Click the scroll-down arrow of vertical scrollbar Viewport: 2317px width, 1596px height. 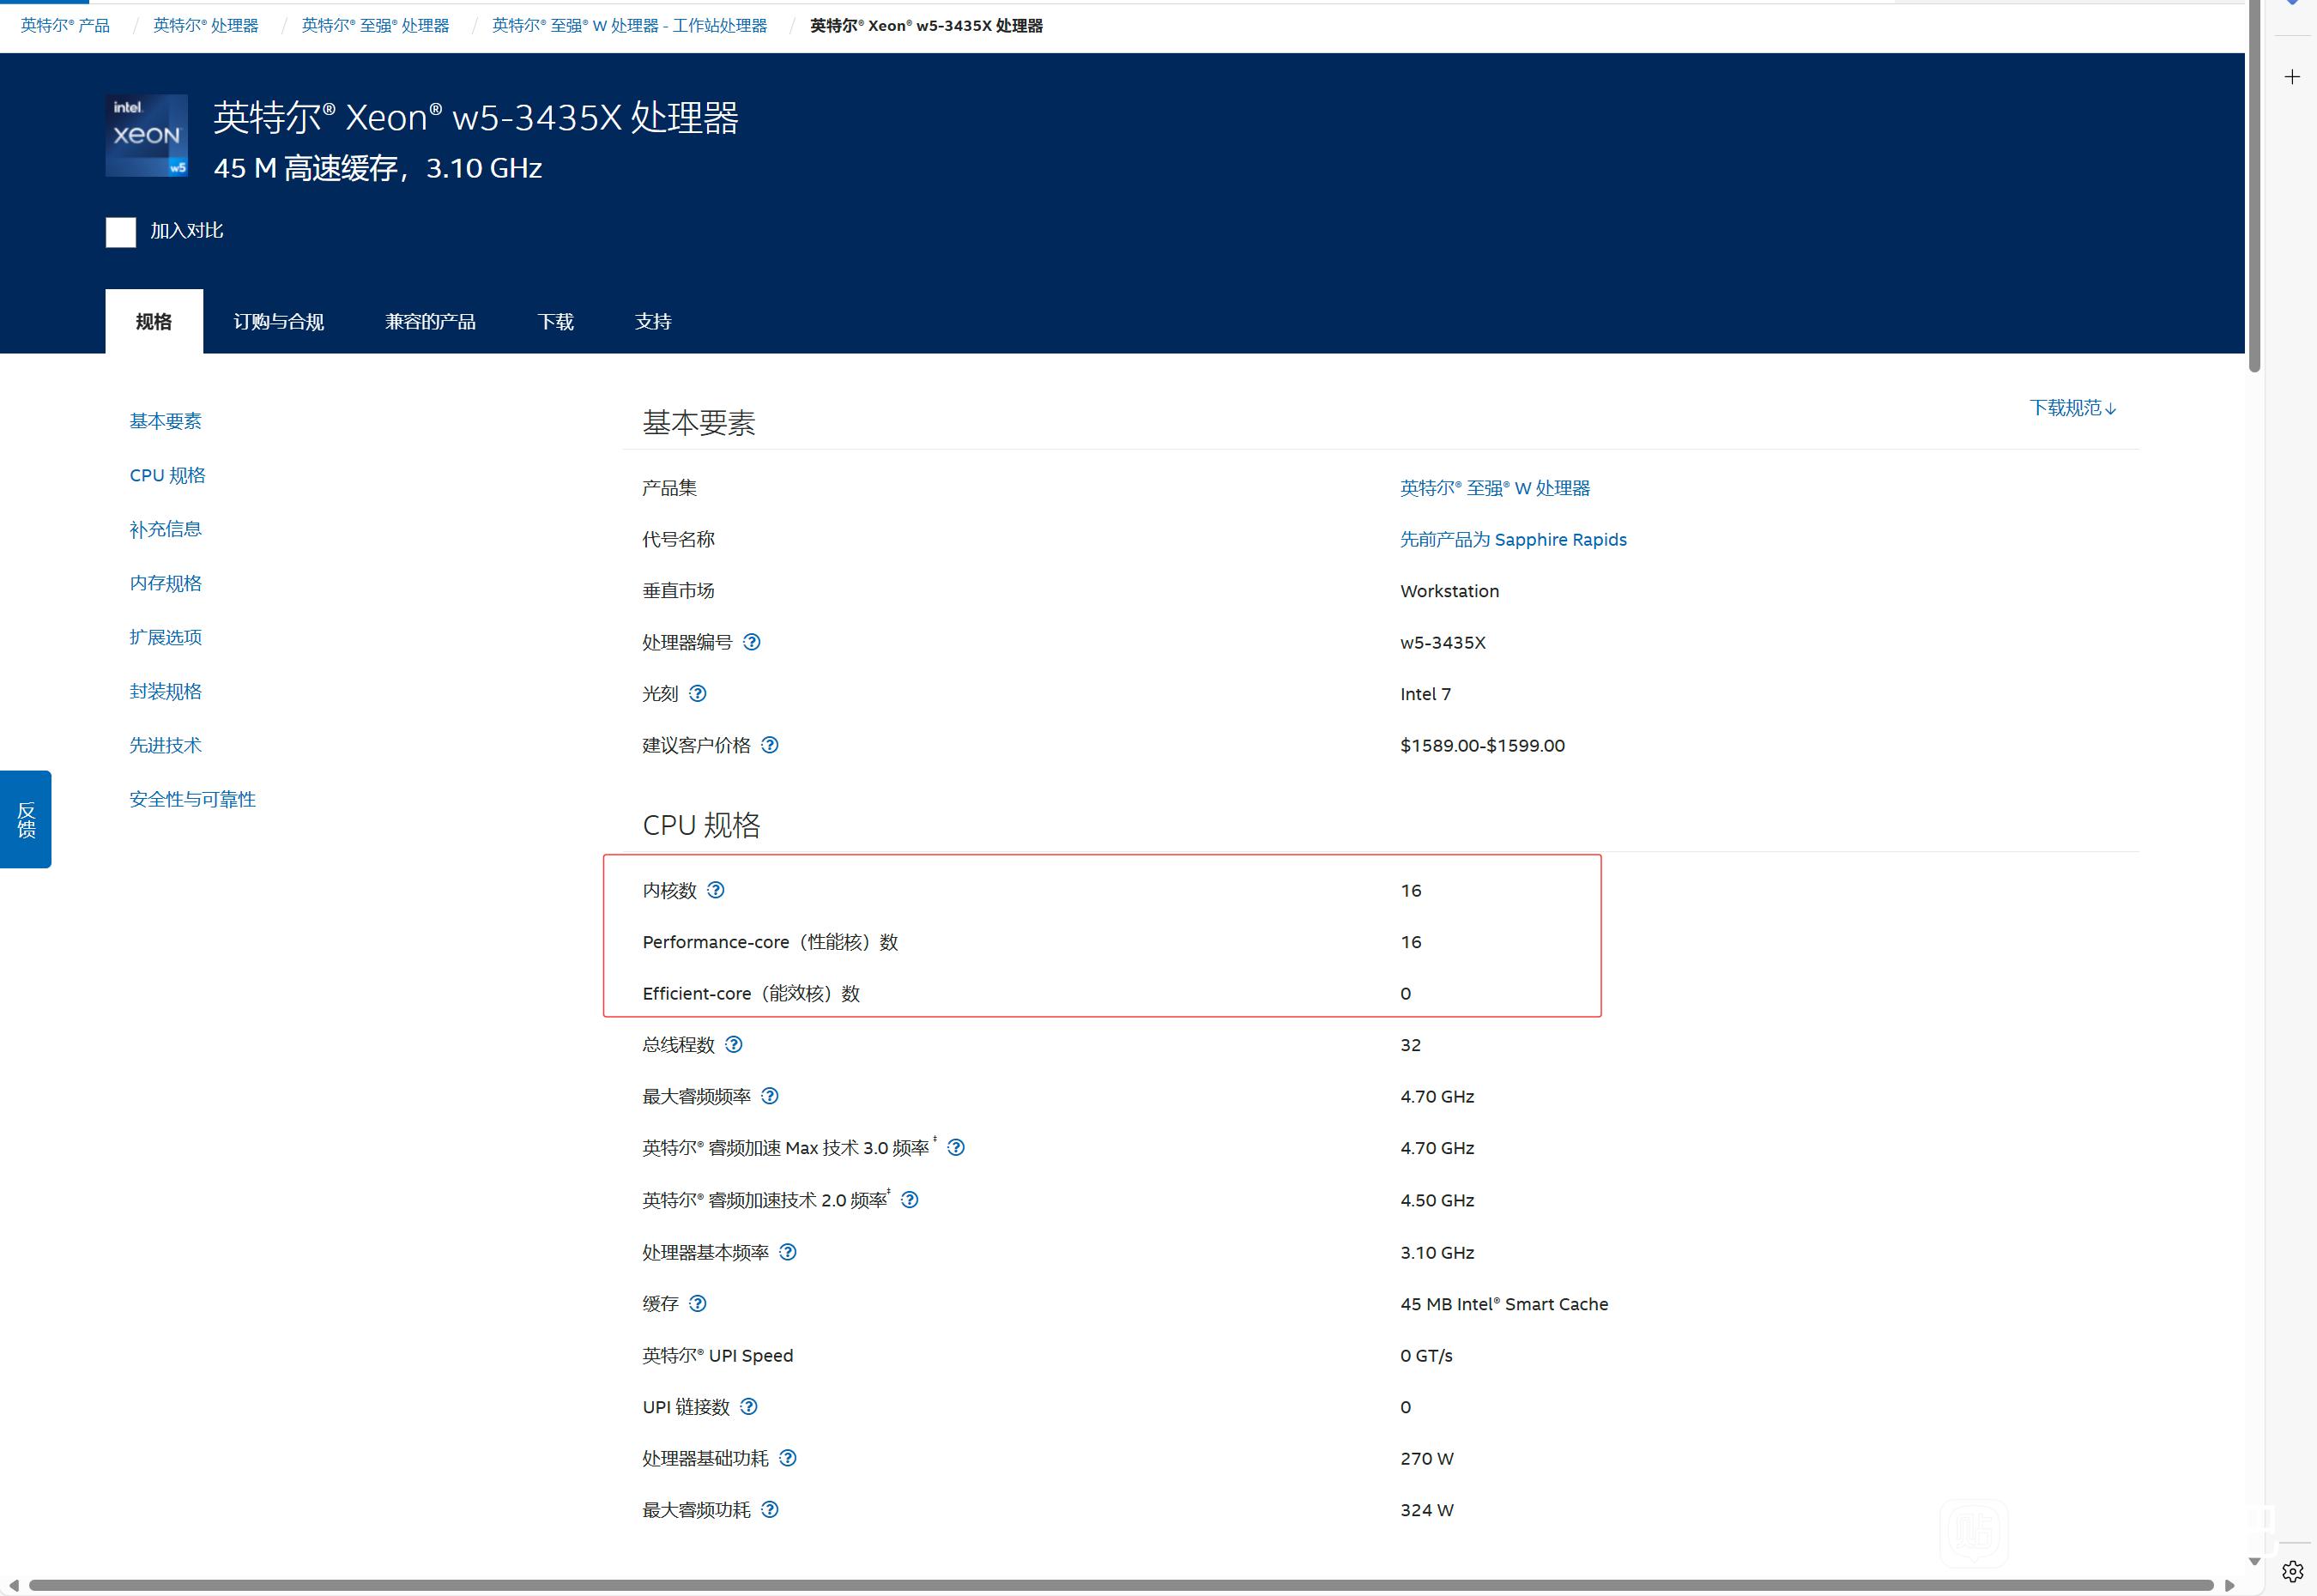pyautogui.click(x=2254, y=1561)
